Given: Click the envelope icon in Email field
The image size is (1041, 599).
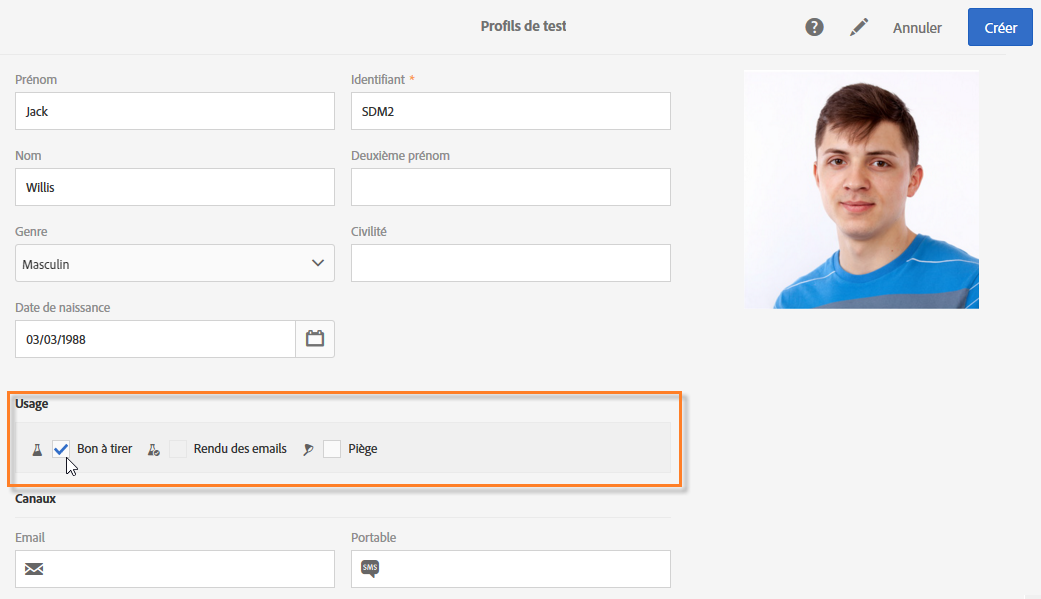Looking at the screenshot, I should 34,569.
